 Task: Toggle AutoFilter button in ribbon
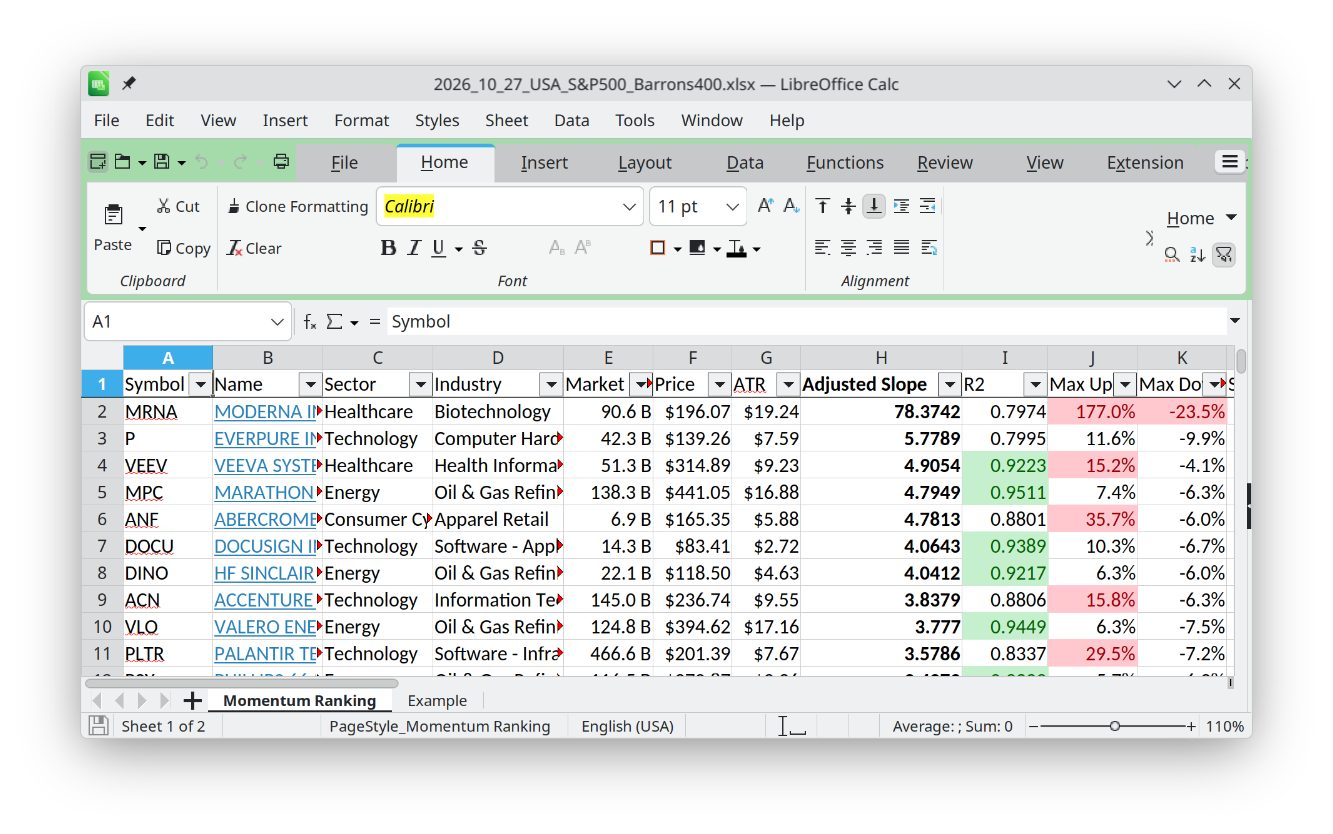pyautogui.click(x=1223, y=255)
